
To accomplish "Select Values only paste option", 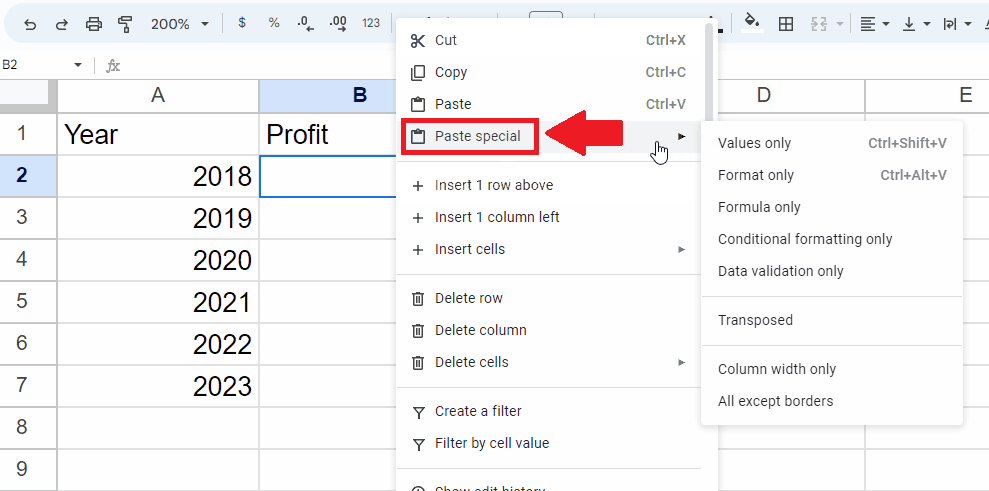I will coord(832,143).
